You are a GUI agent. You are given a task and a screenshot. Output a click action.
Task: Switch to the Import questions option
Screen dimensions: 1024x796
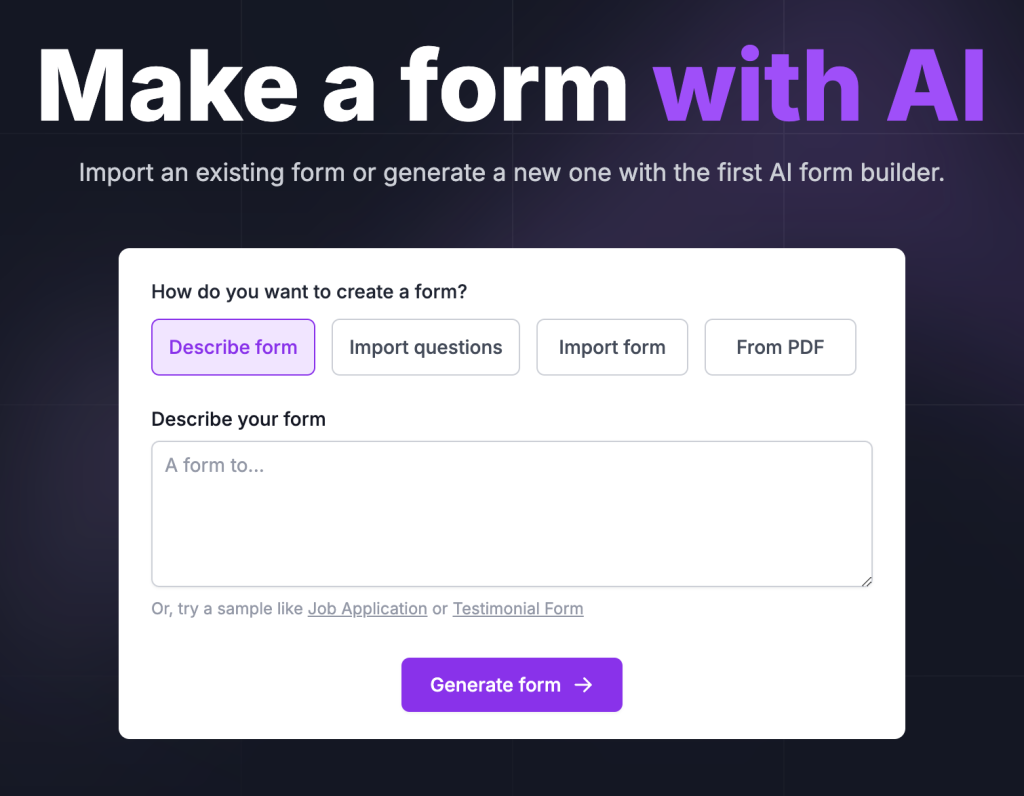coord(425,347)
